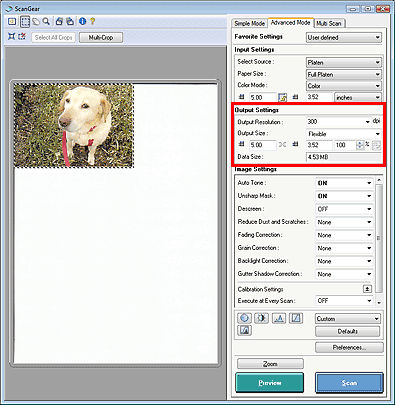Viewport: 395px width, 405px height.
Task: Open the Descreen dropdown
Action: click(x=344, y=209)
